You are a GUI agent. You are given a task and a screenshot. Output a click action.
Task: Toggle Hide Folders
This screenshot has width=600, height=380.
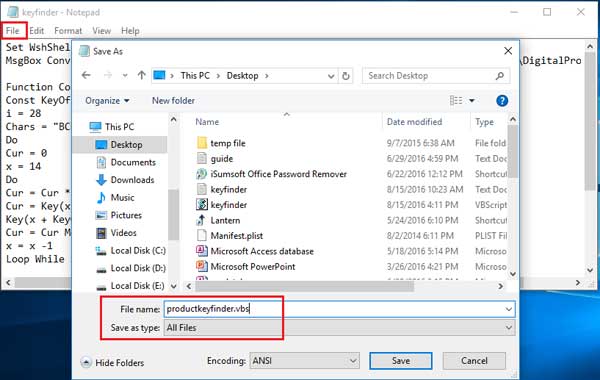tap(112, 362)
